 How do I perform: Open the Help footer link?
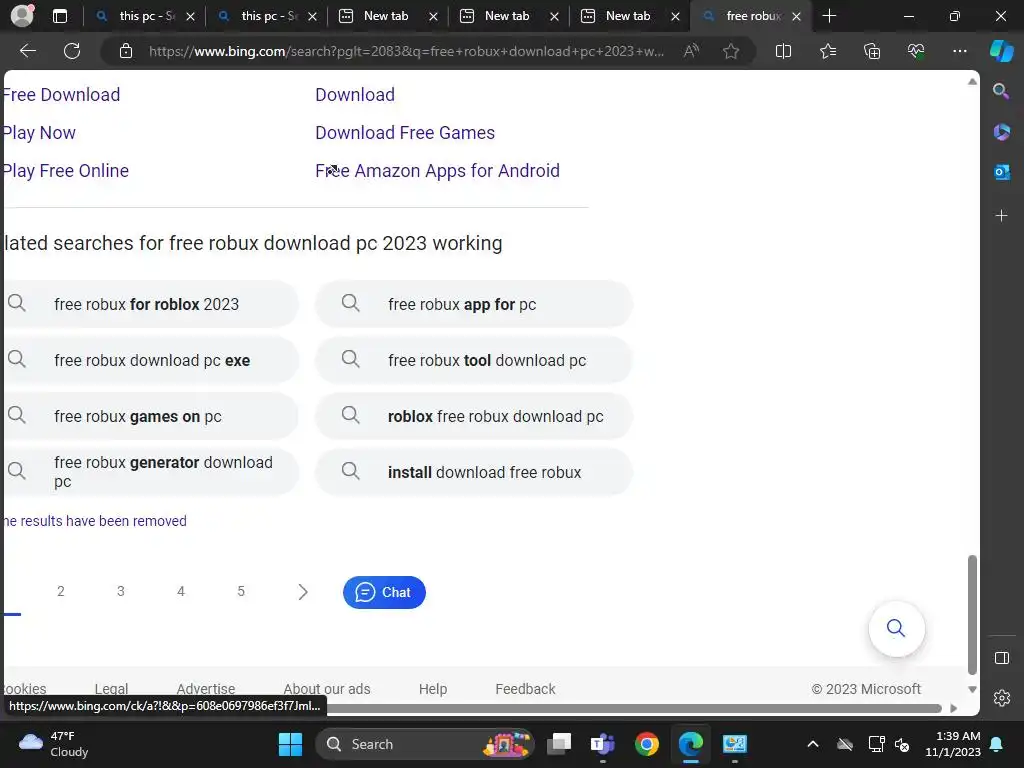pyautogui.click(x=433, y=689)
